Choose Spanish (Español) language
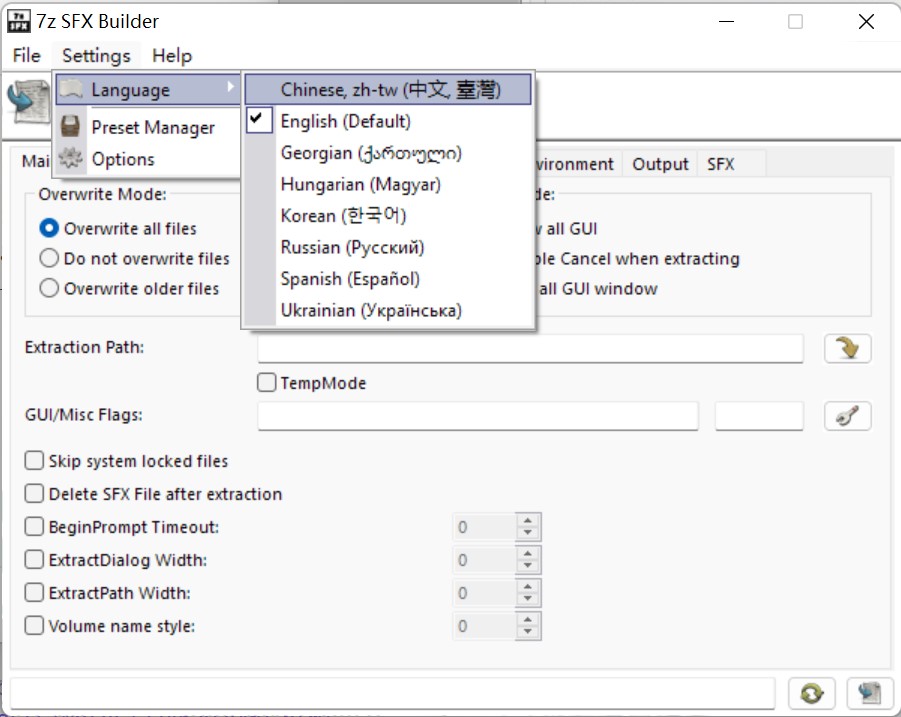Viewport: 901px width, 717px height. (388, 279)
